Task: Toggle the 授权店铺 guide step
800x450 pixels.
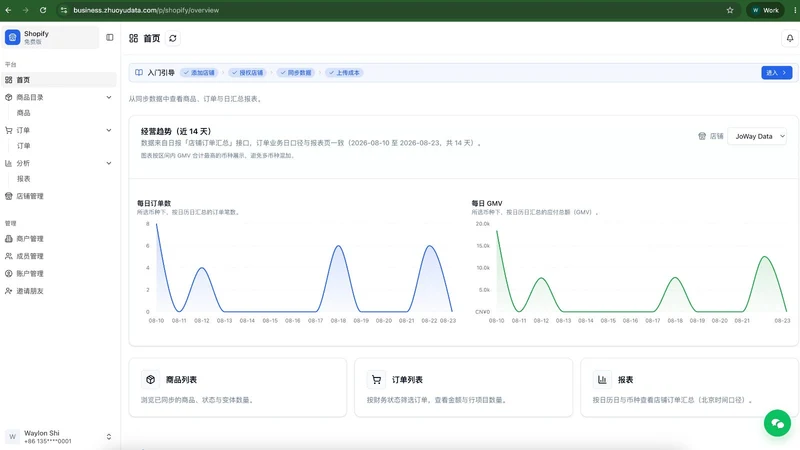Action: (247, 73)
